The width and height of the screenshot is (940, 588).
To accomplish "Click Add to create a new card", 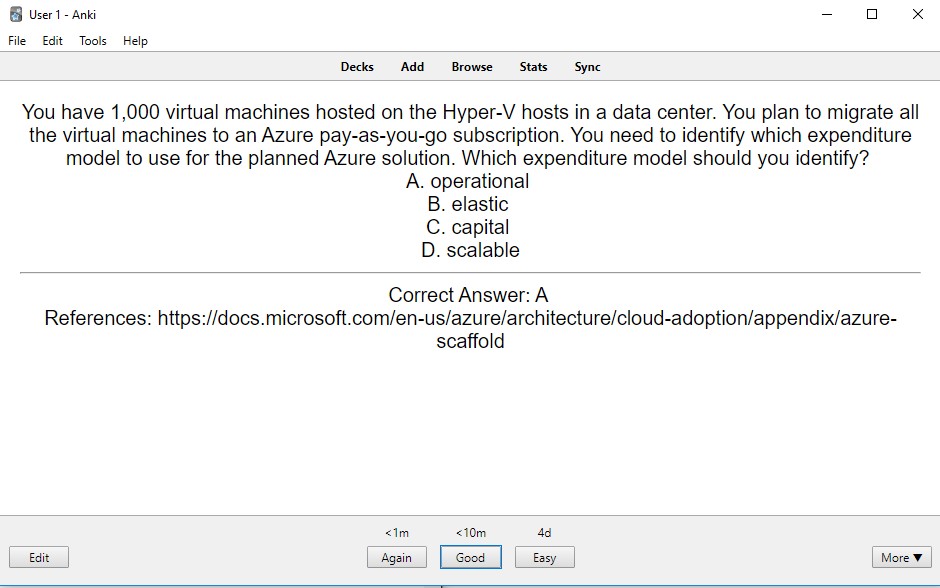I will coord(412,67).
